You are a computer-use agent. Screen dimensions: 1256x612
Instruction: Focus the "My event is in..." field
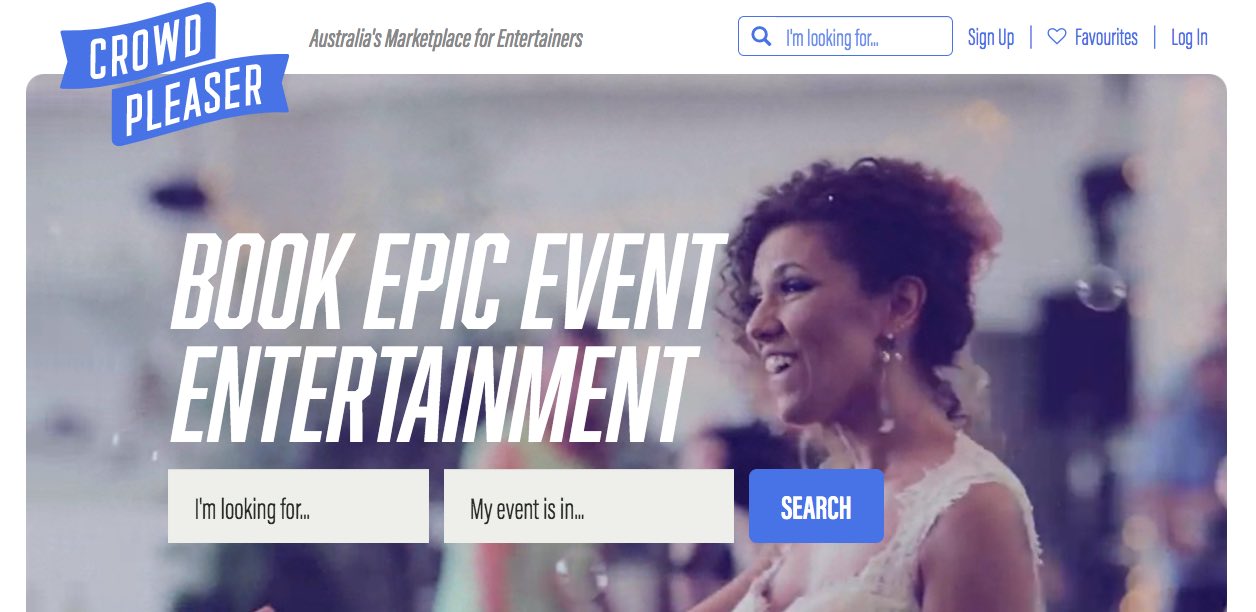pyautogui.click(x=589, y=506)
